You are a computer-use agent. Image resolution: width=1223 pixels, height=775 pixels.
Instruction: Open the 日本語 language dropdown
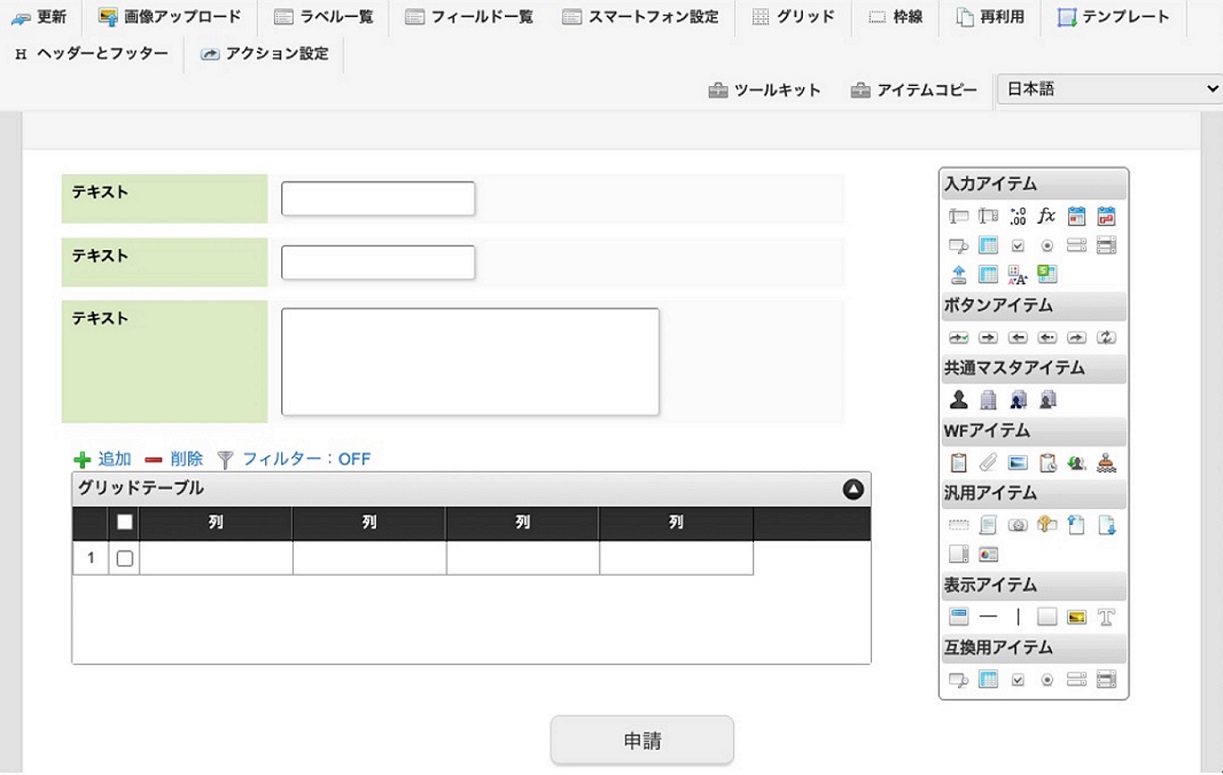tap(1109, 89)
